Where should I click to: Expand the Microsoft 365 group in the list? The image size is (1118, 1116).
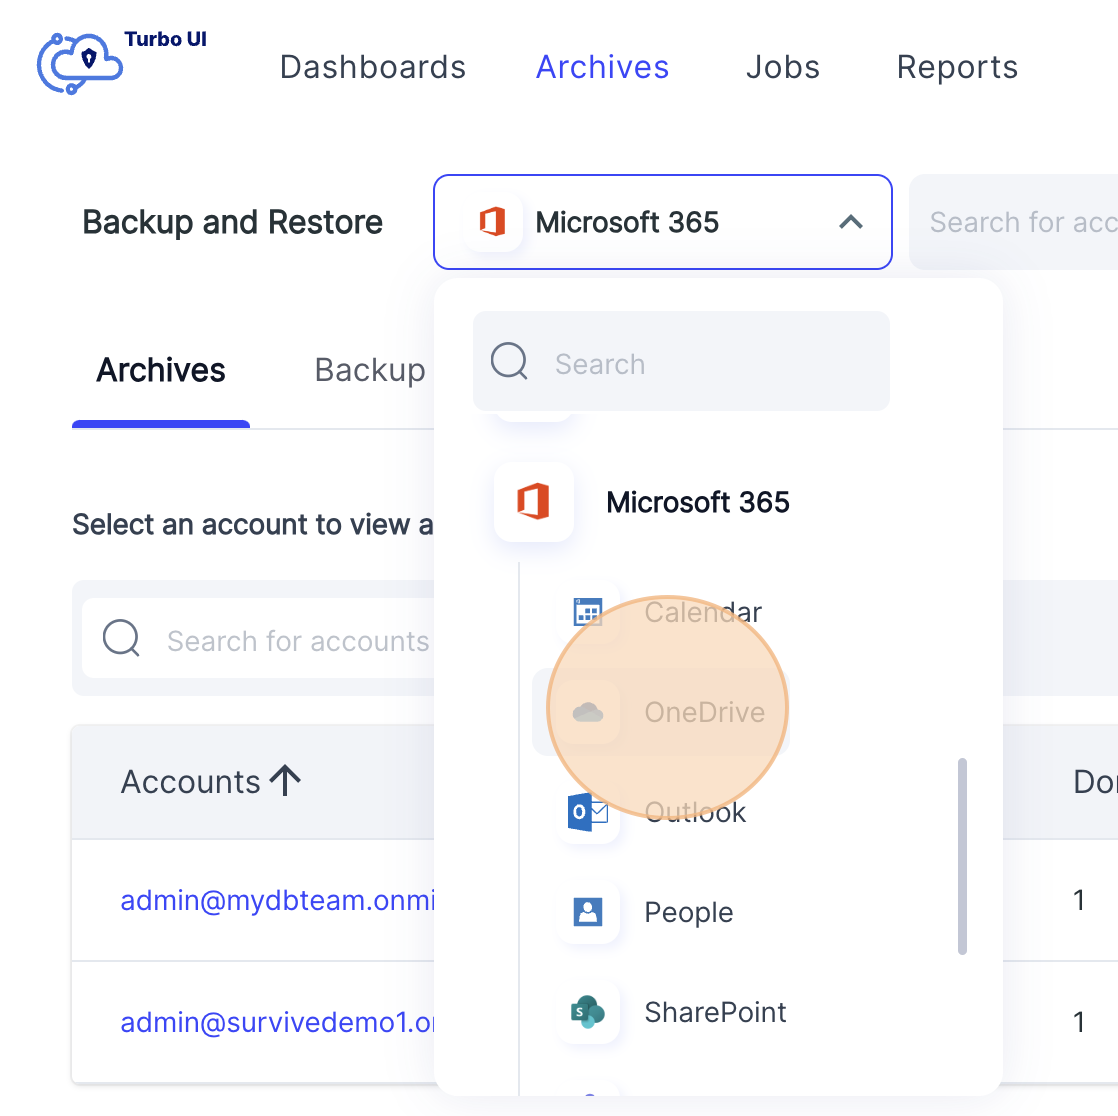coord(698,501)
